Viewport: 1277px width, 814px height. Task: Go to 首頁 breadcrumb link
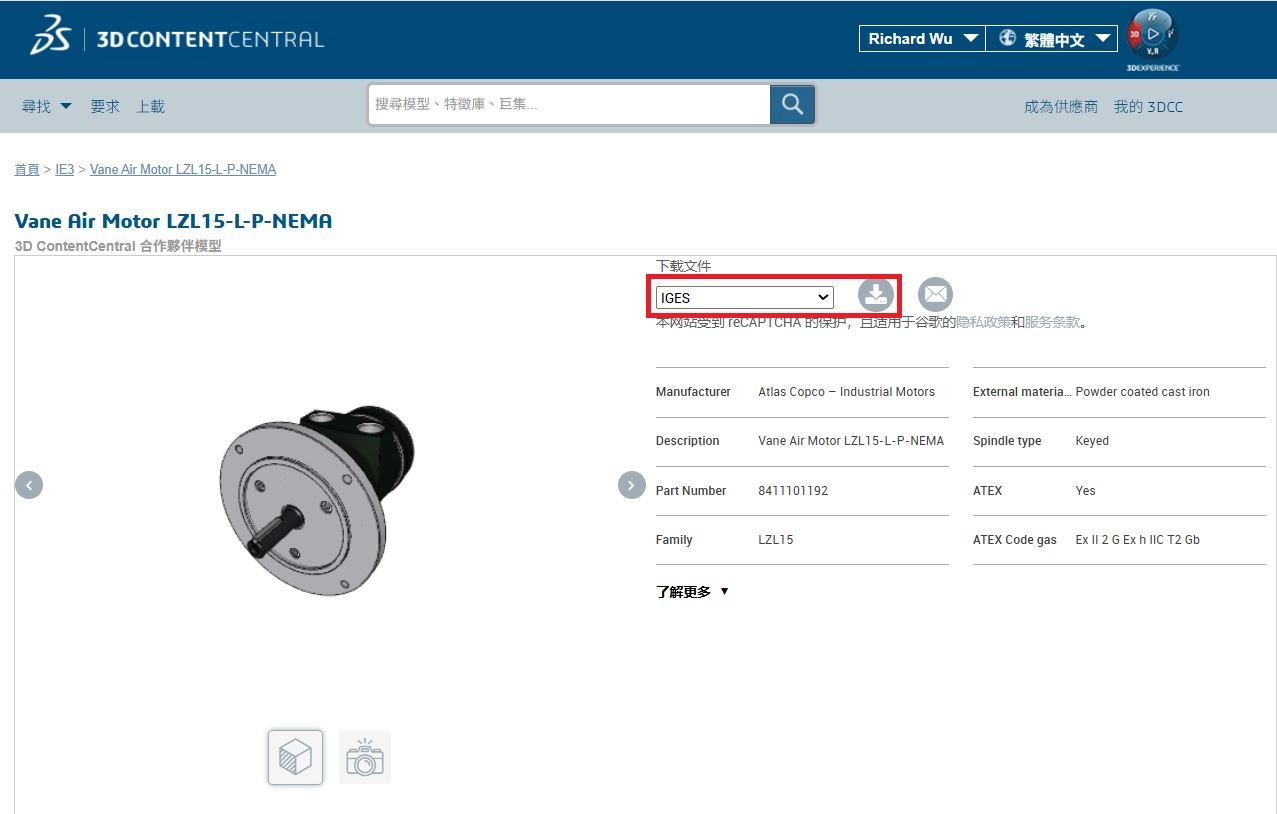[27, 169]
